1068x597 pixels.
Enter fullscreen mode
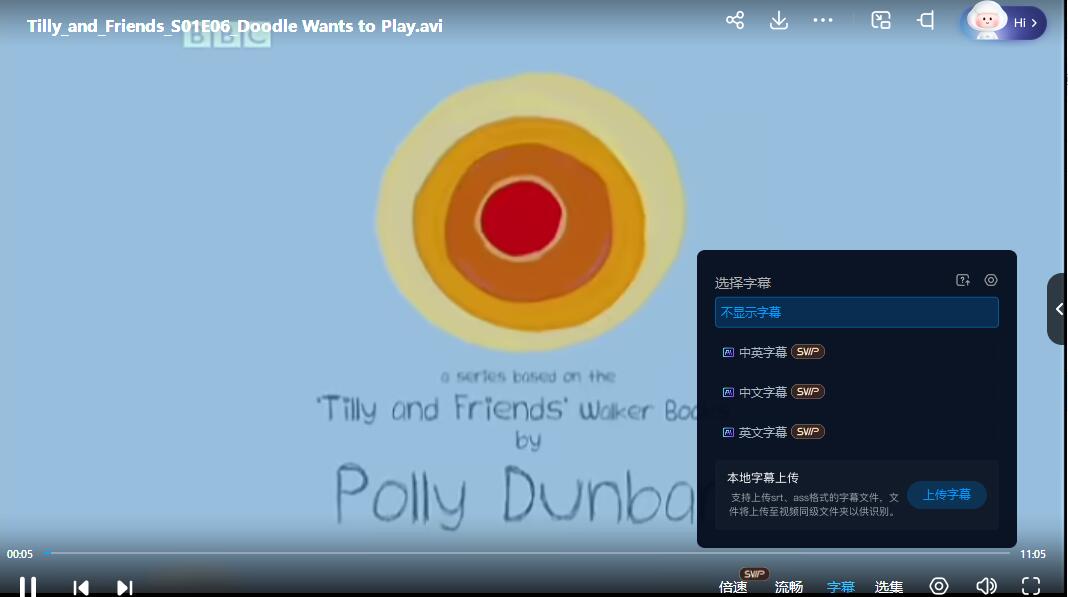[x=1031, y=586]
